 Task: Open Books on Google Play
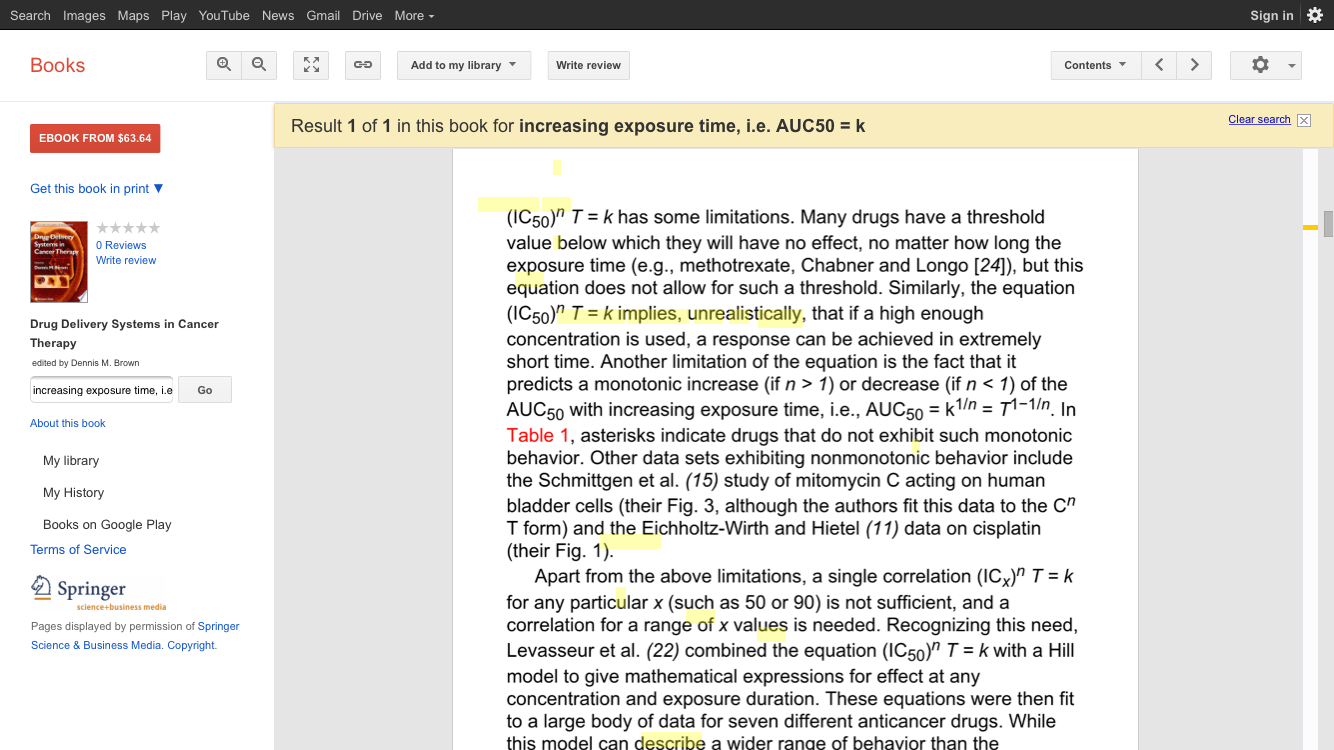tap(107, 525)
